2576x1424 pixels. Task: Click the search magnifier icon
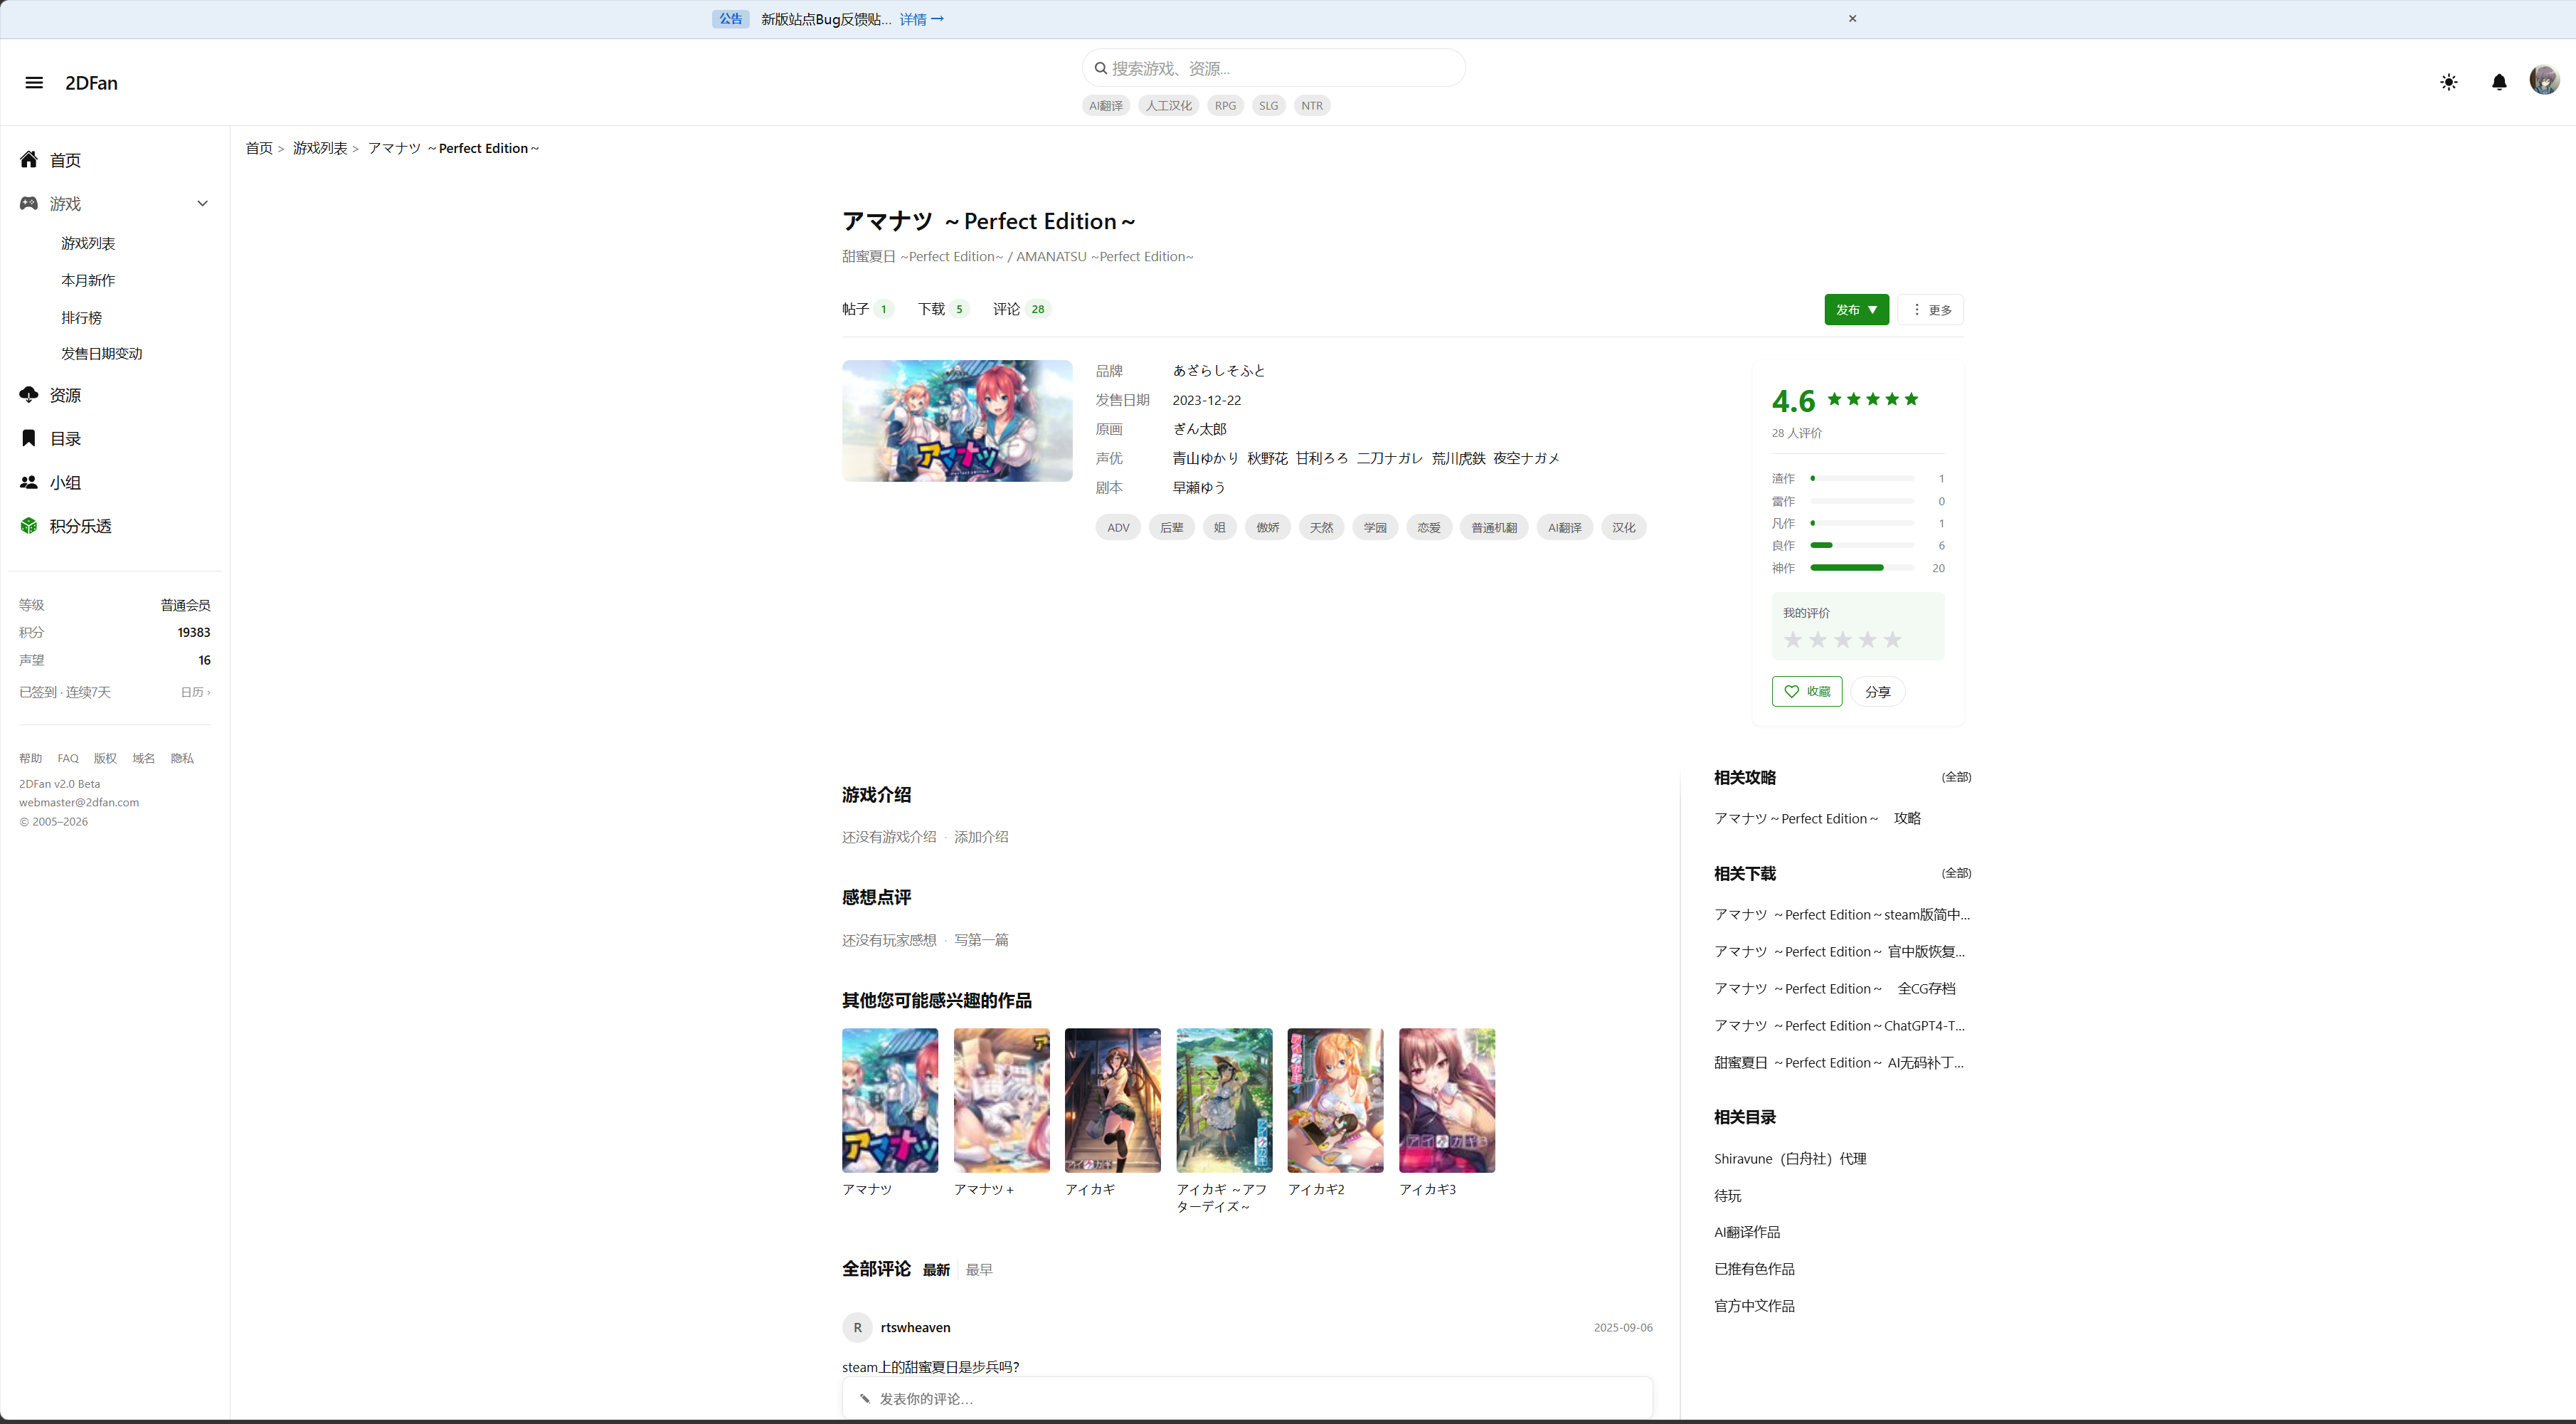click(1101, 68)
